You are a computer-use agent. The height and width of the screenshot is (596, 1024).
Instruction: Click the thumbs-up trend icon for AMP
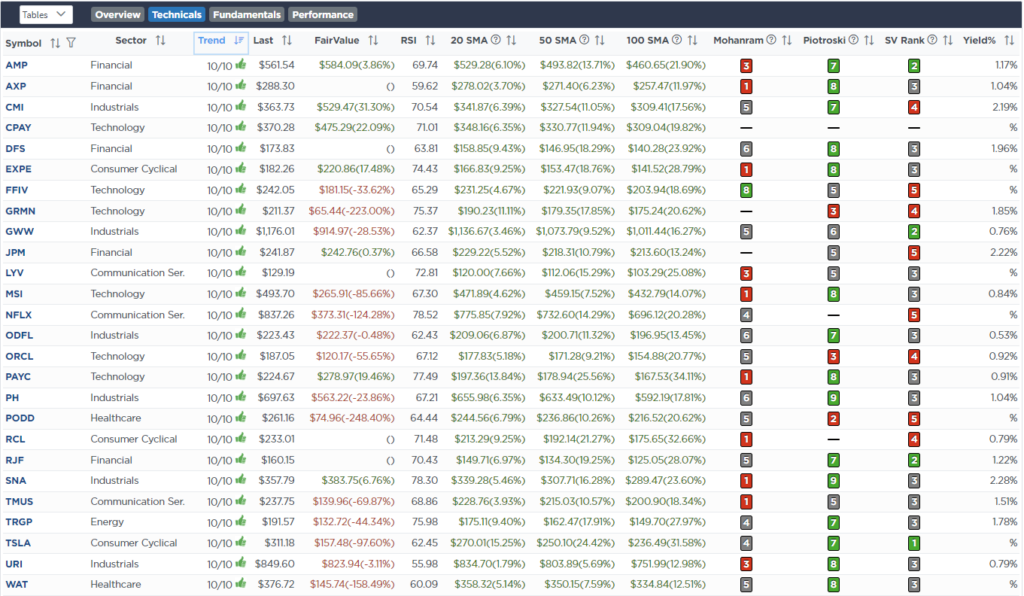point(240,65)
